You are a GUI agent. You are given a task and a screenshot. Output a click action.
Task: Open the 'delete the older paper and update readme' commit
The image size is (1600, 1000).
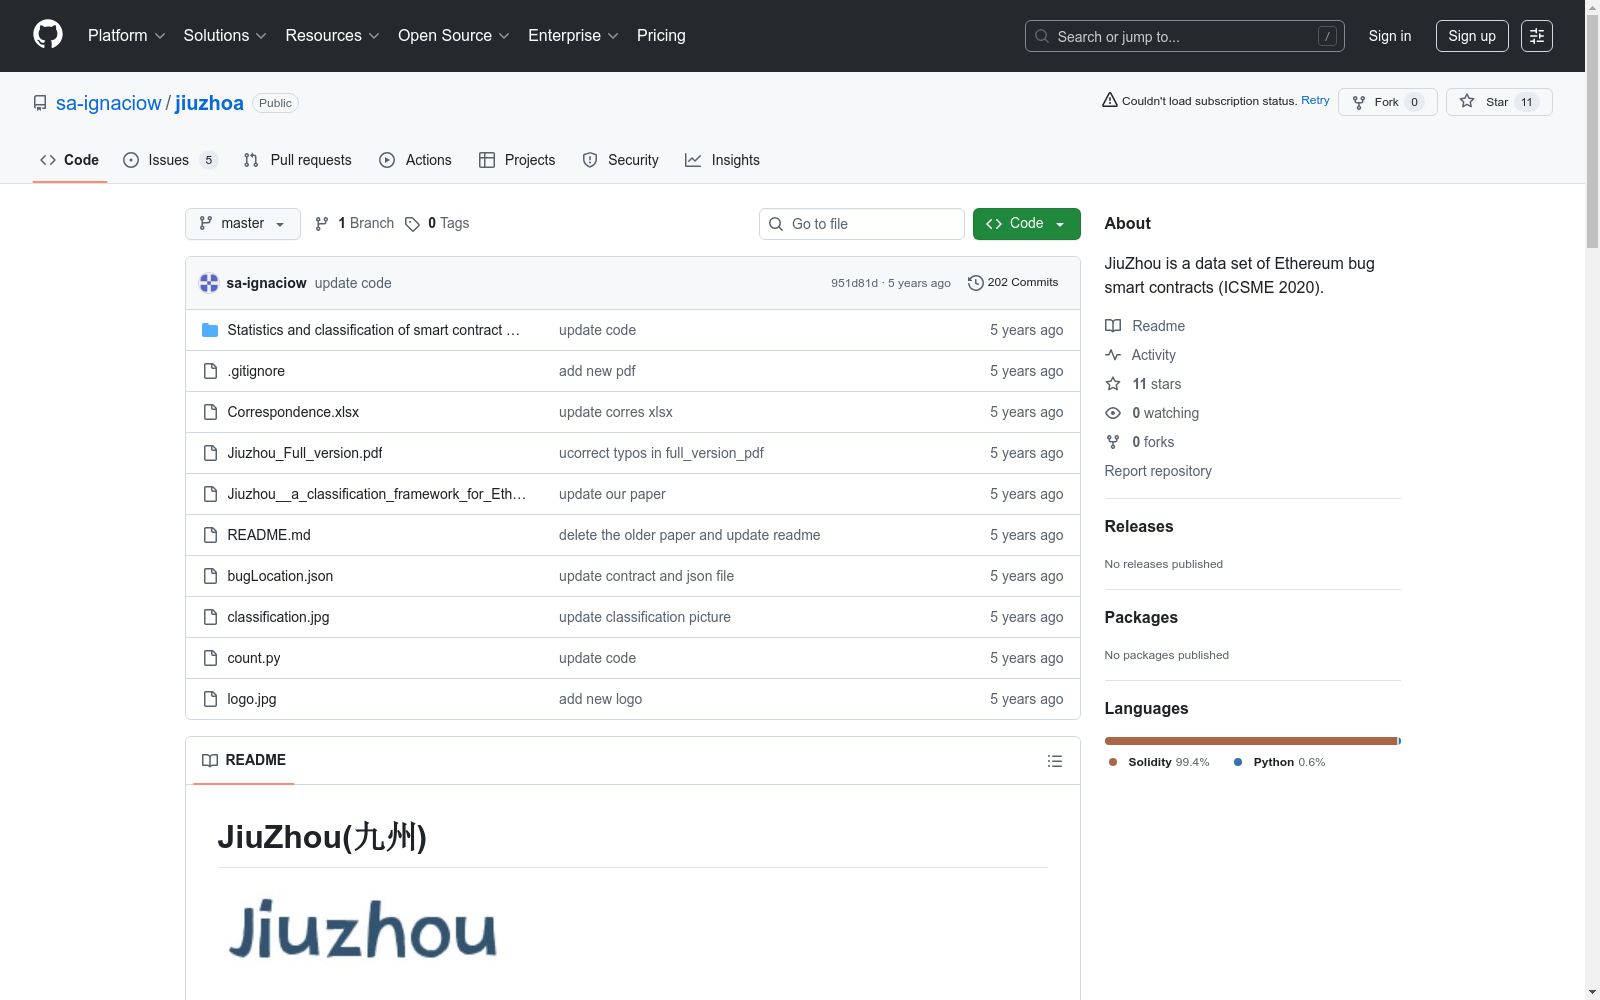pyautogui.click(x=689, y=535)
